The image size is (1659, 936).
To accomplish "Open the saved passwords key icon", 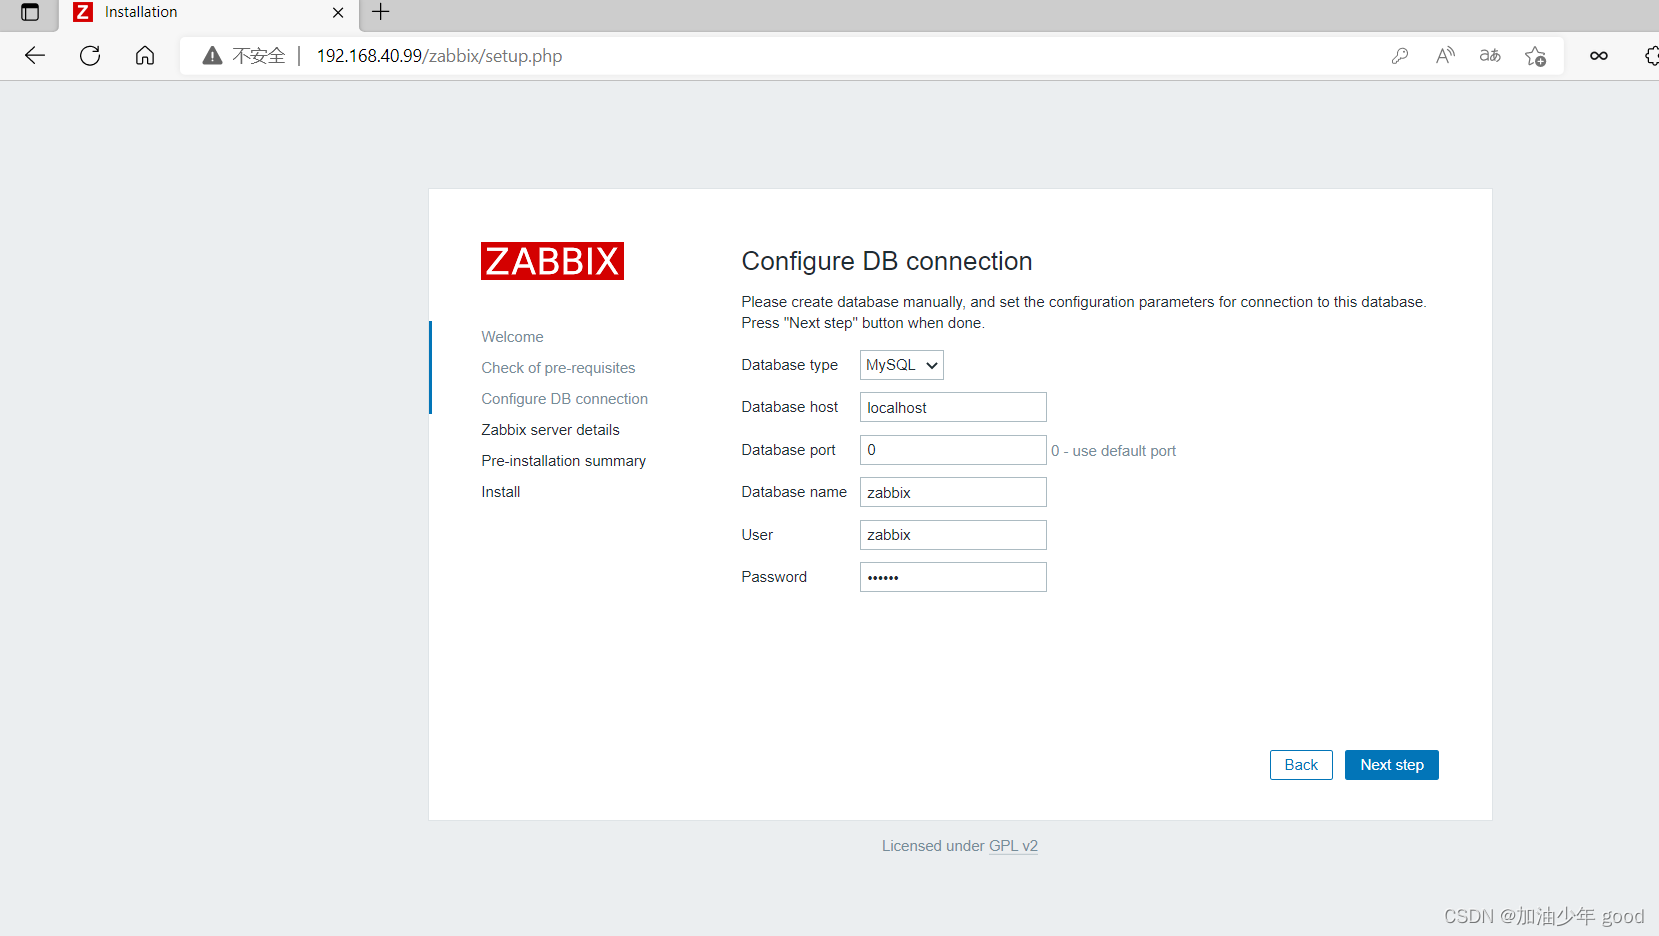I will pos(1400,56).
